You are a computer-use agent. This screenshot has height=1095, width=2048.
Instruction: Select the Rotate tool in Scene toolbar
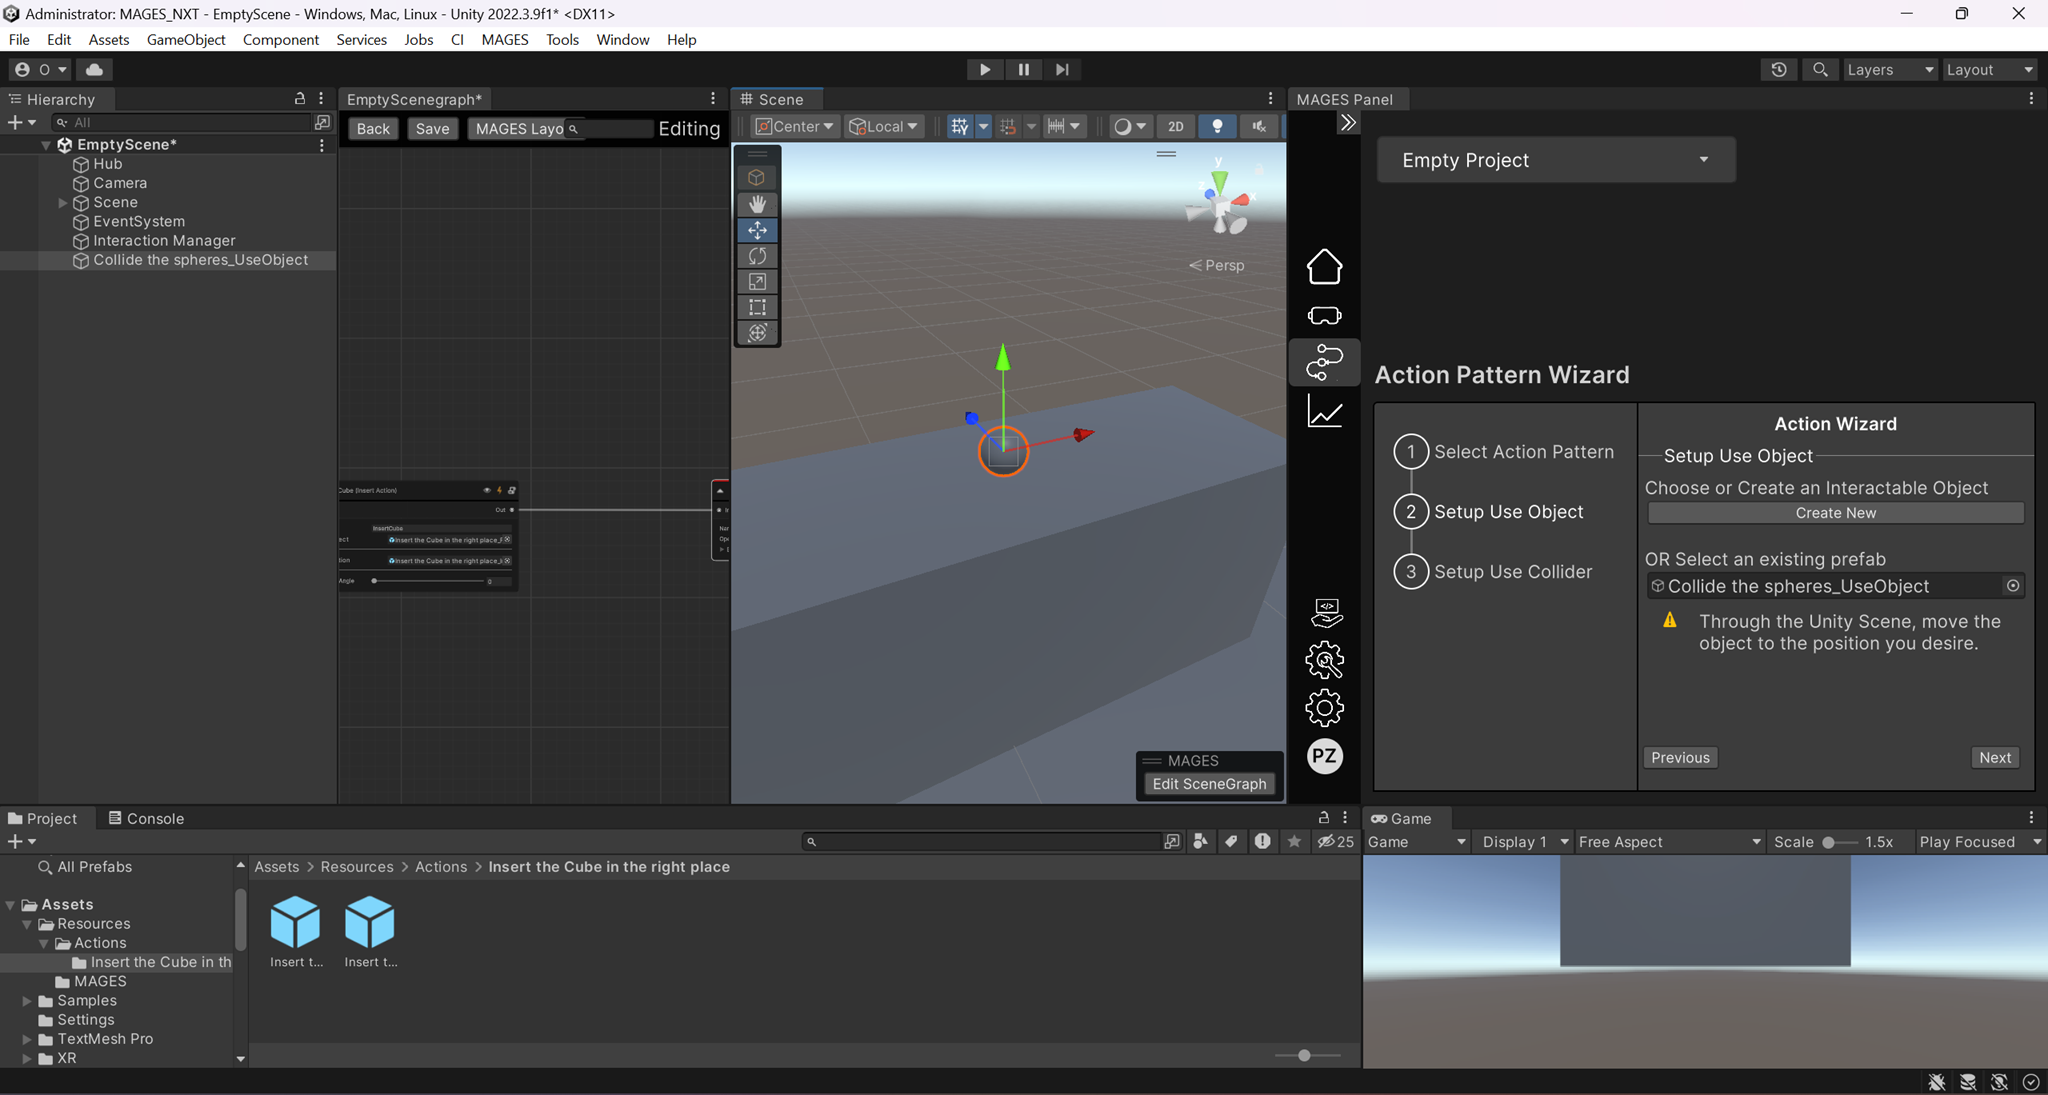(x=757, y=256)
